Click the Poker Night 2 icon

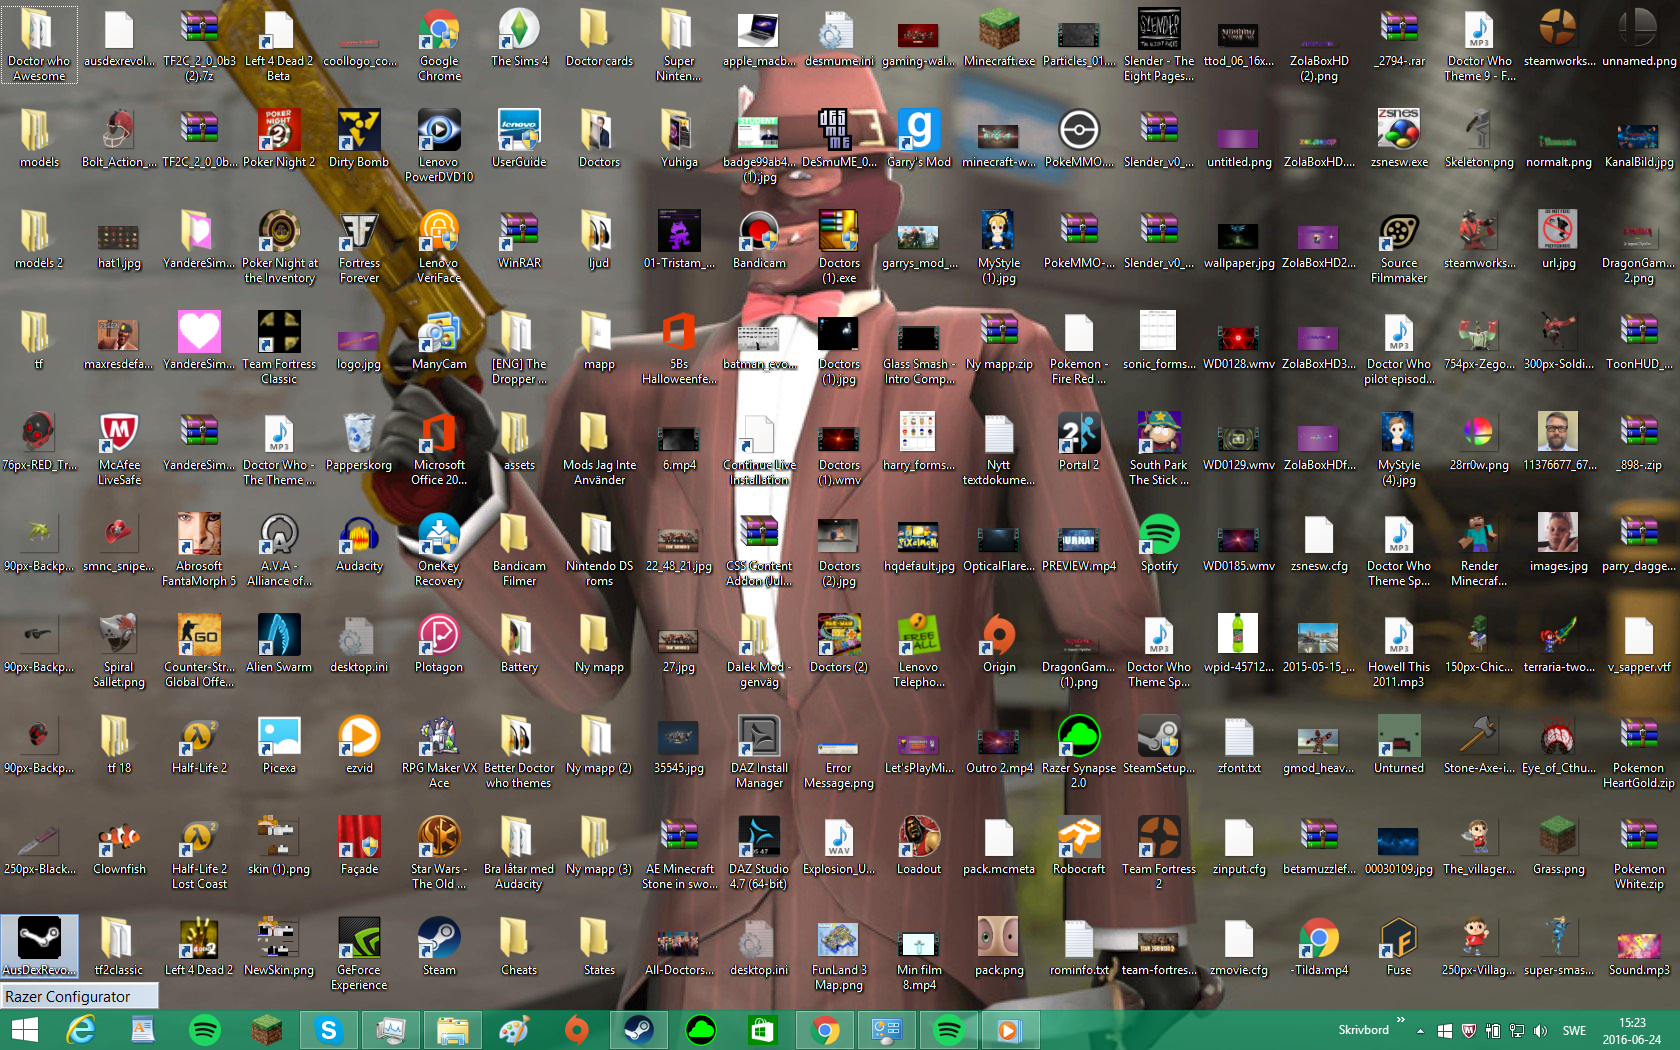(279, 139)
